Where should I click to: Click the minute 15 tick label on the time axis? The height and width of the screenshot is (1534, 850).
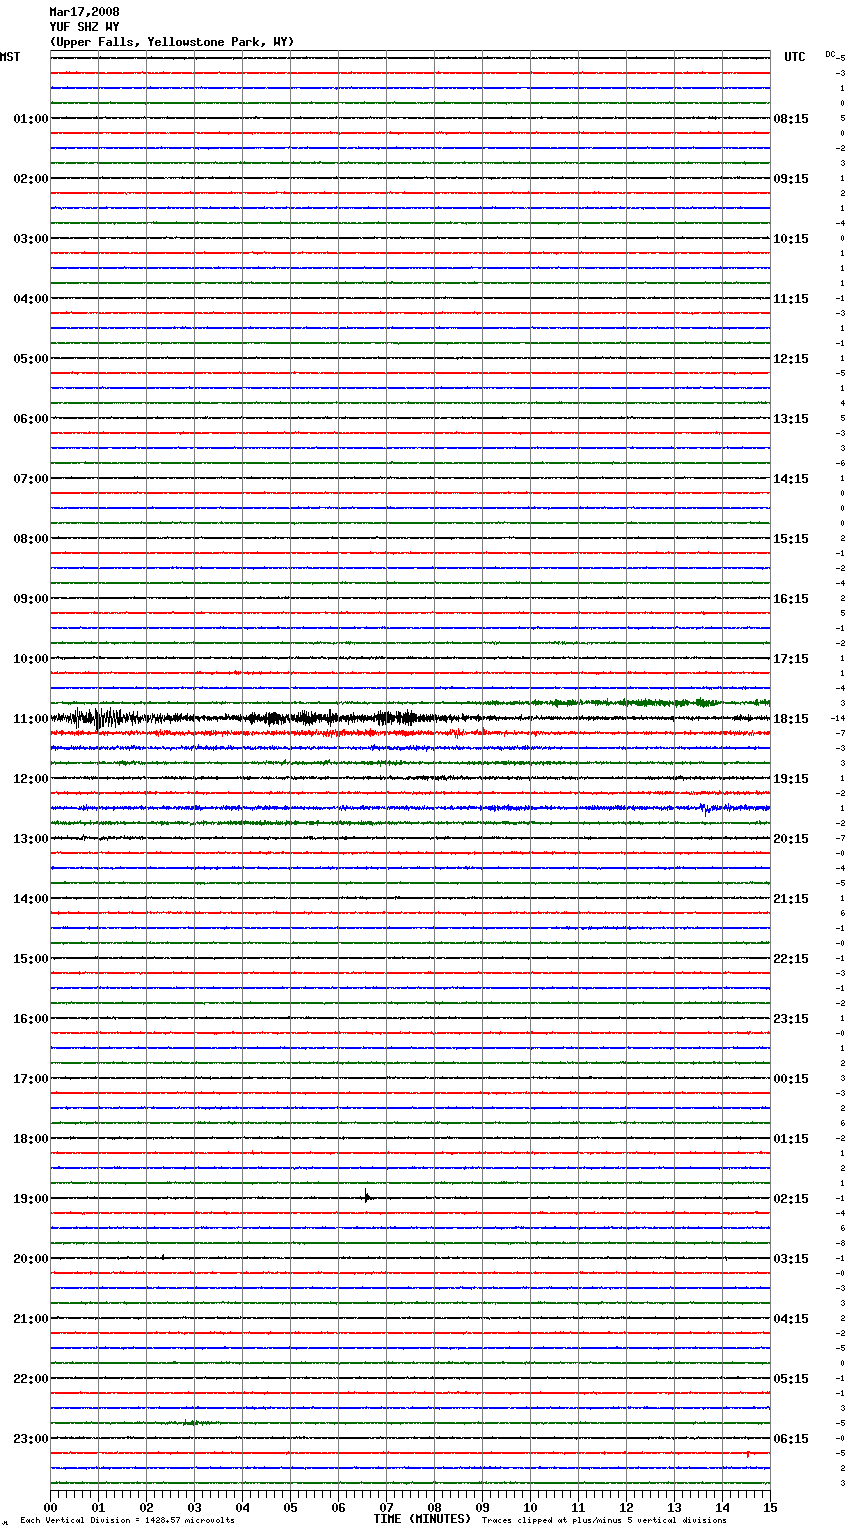click(x=770, y=1507)
